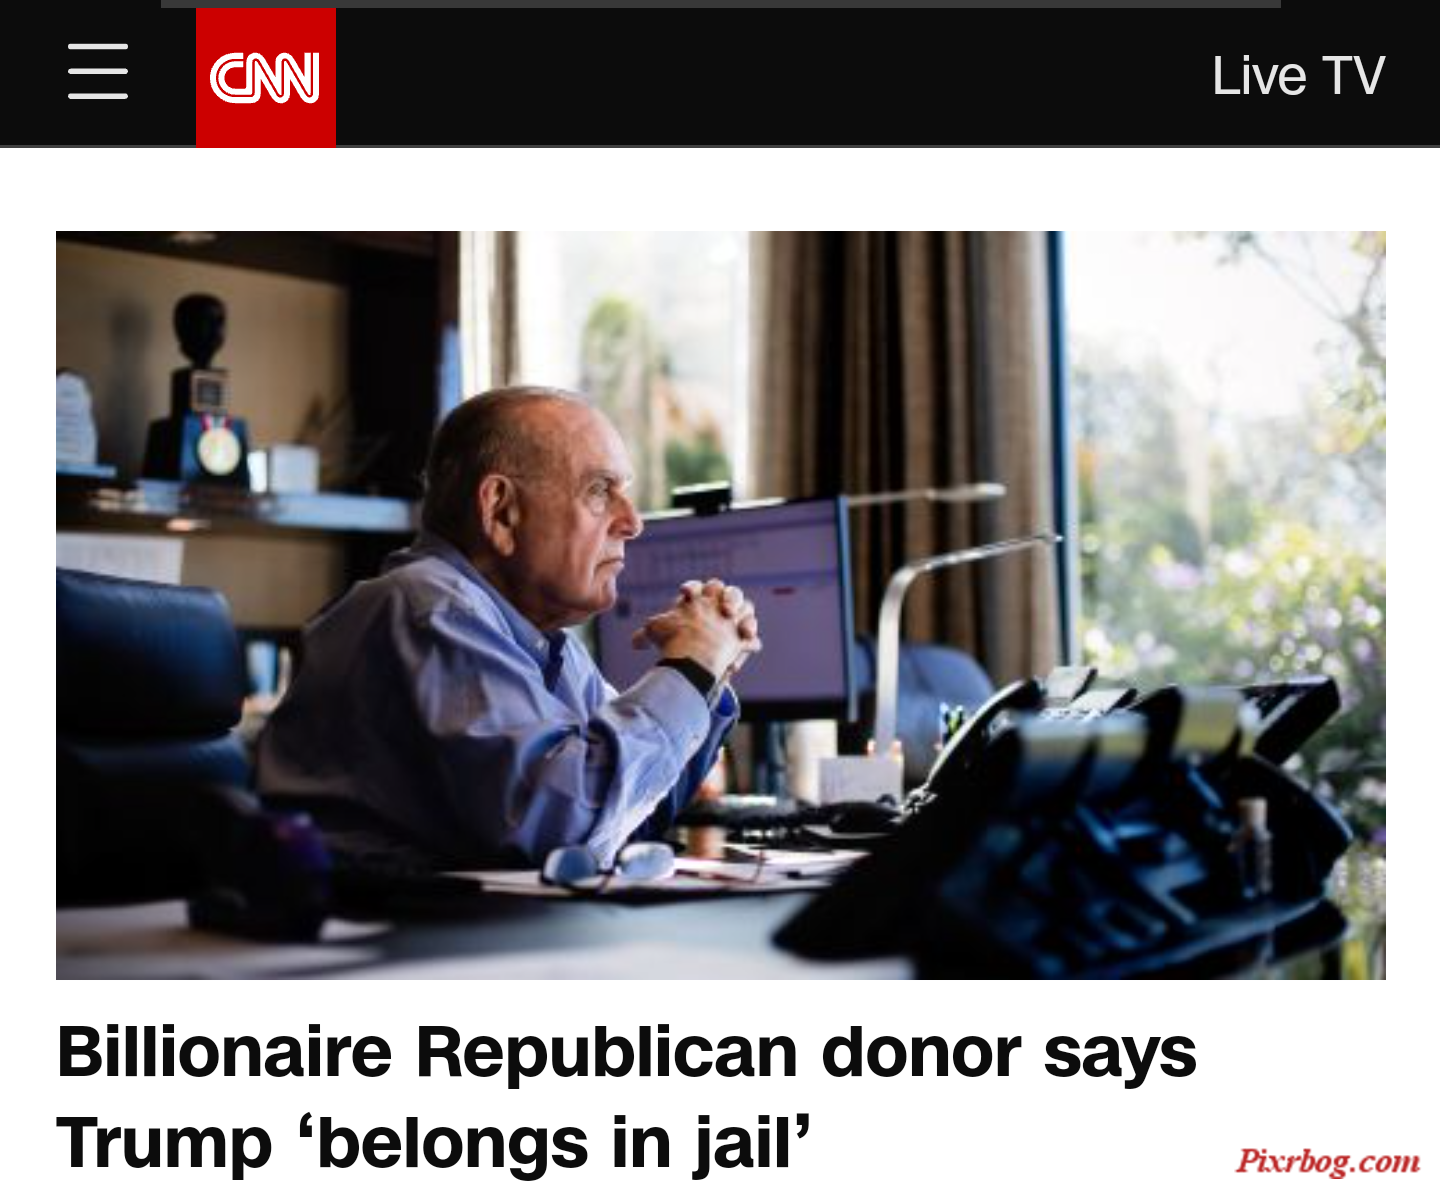The width and height of the screenshot is (1440, 1194).
Task: Click the eyeglasses on the desk in the photo
Action: coord(610,865)
